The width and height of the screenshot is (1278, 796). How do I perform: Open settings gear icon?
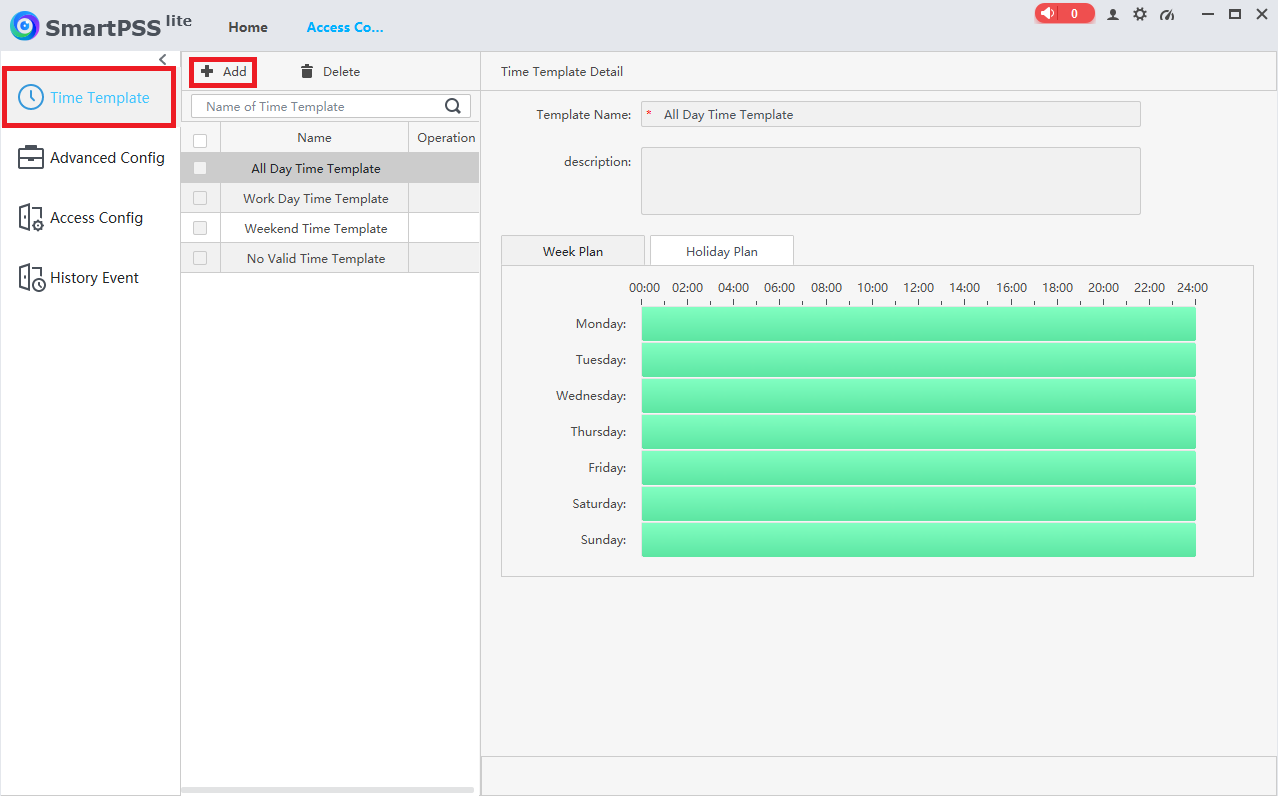[x=1140, y=14]
